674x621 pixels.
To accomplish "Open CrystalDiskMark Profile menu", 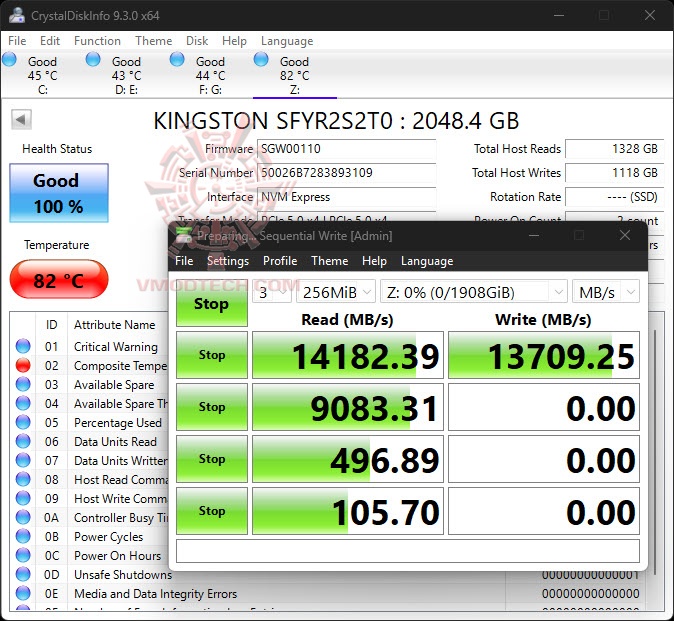I will [x=280, y=261].
